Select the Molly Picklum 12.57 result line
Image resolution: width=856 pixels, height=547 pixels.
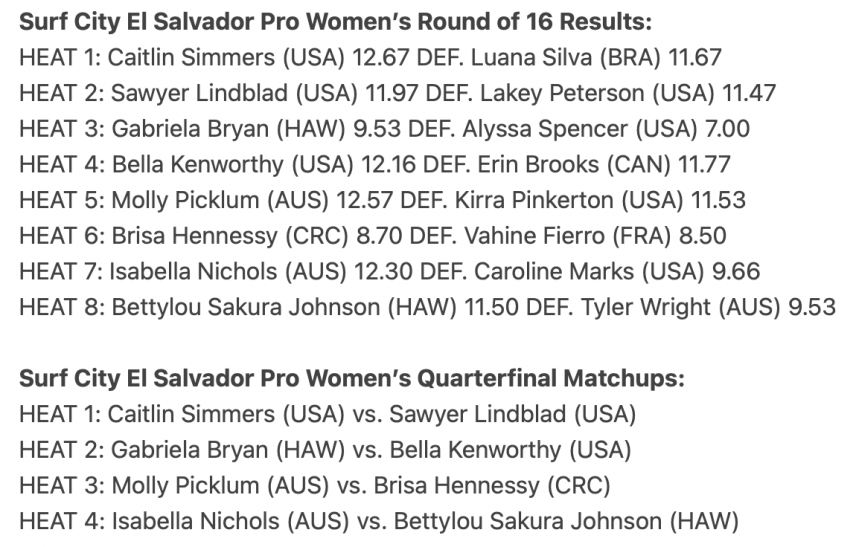(383, 200)
